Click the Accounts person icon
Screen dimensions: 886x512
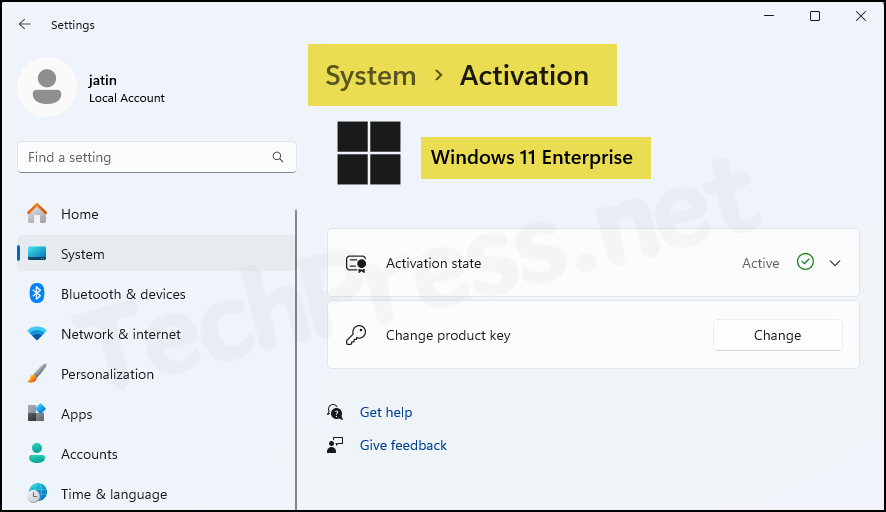(37, 453)
